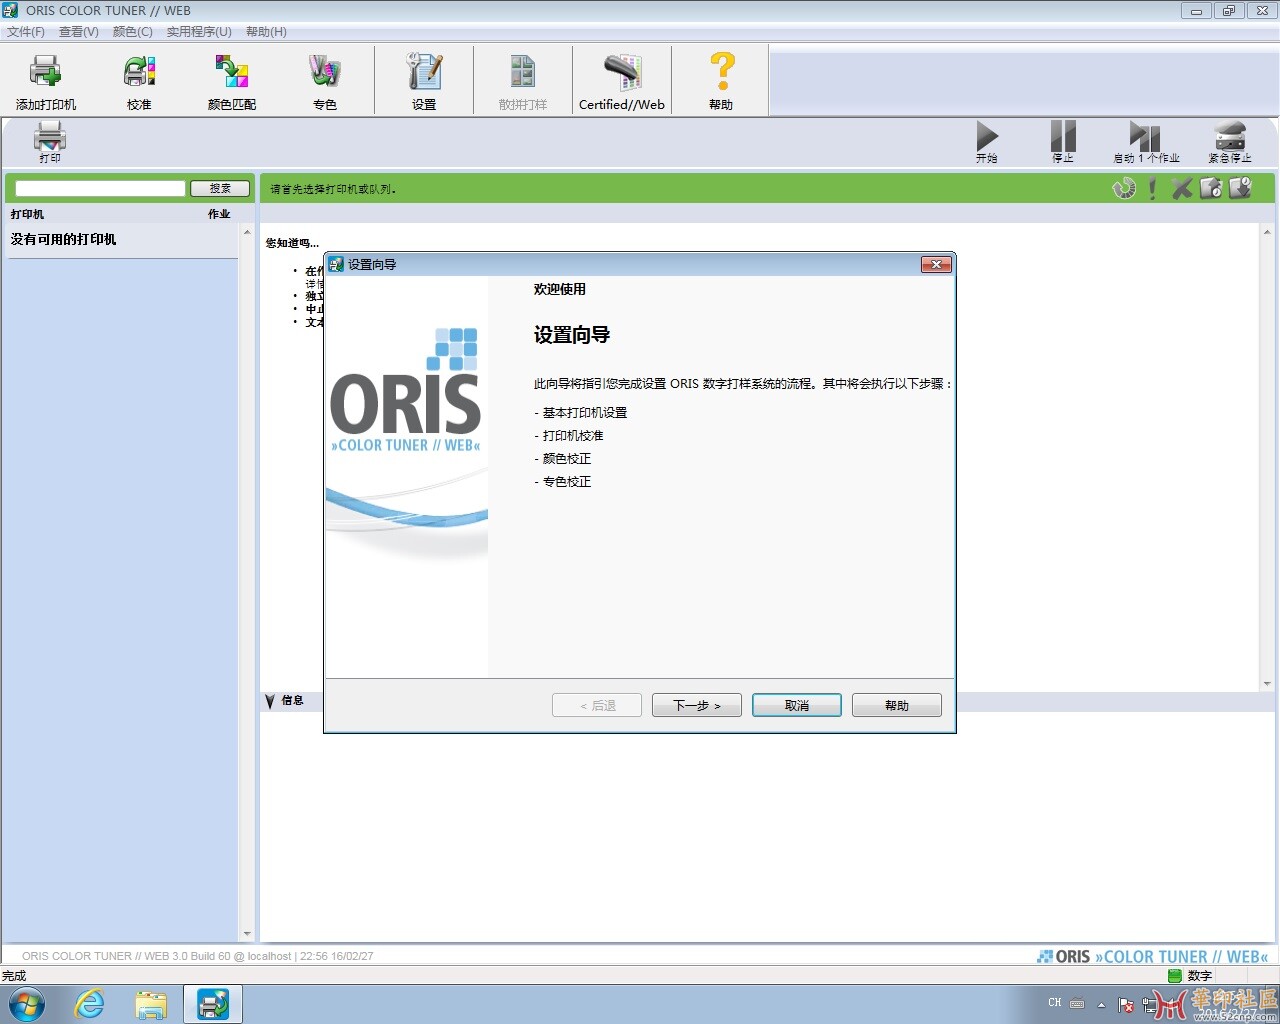Click the 启动 1 个作业 button
Image resolution: width=1280 pixels, height=1024 pixels.
[x=1146, y=142]
